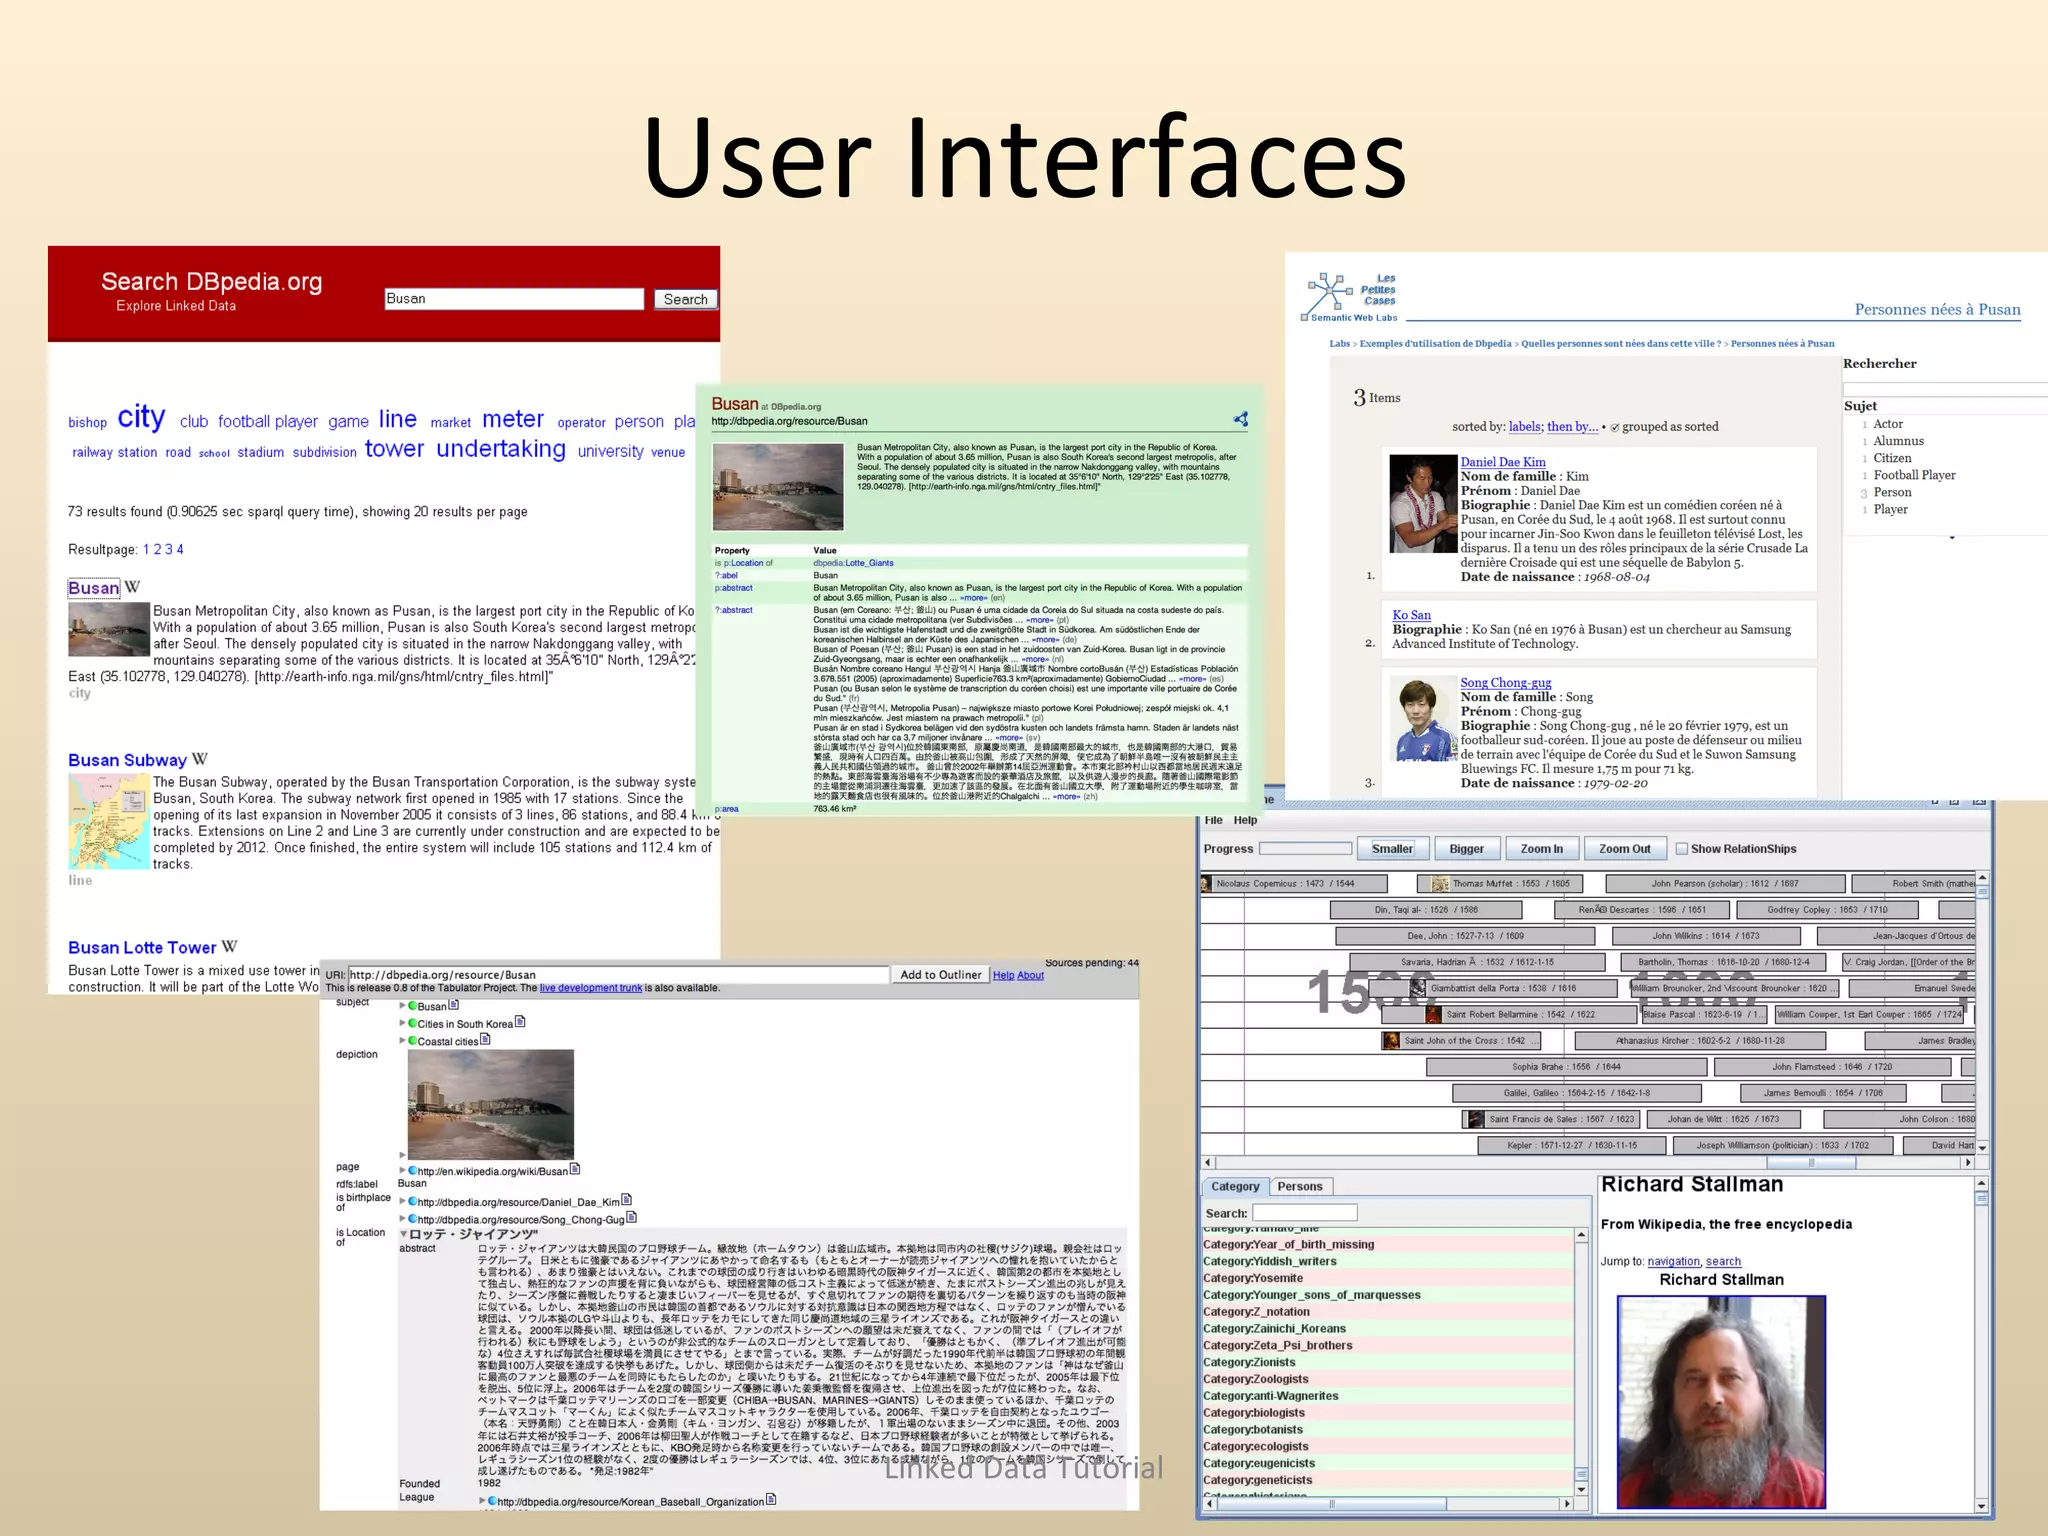Image resolution: width=2048 pixels, height=1536 pixels.
Task: Click the tower tag in the tag cloud
Action: pyautogui.click(x=394, y=449)
